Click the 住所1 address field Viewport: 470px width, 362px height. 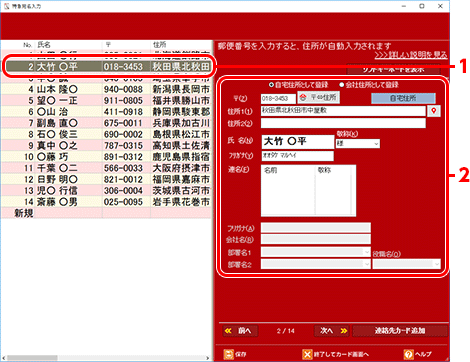pos(343,111)
